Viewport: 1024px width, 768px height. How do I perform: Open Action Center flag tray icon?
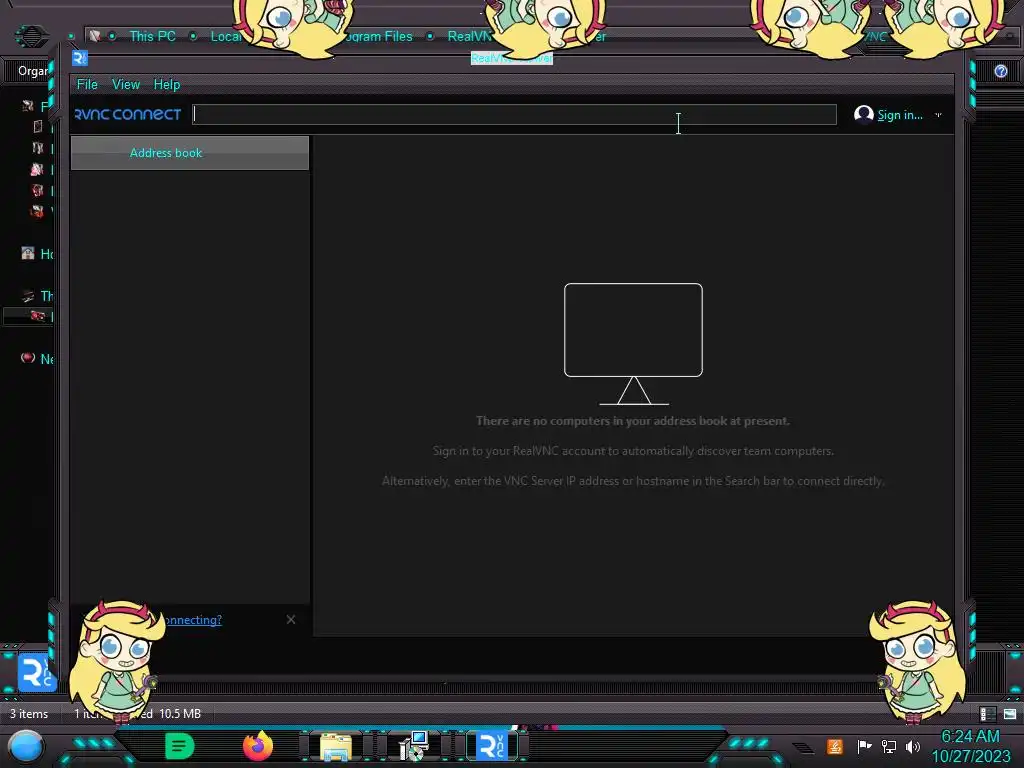coord(864,746)
